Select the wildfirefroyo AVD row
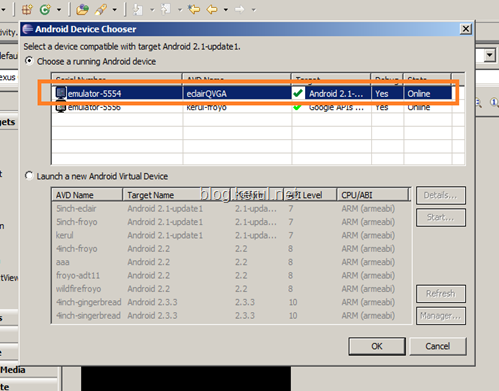Screen dimensions: 499x391 tap(231, 289)
